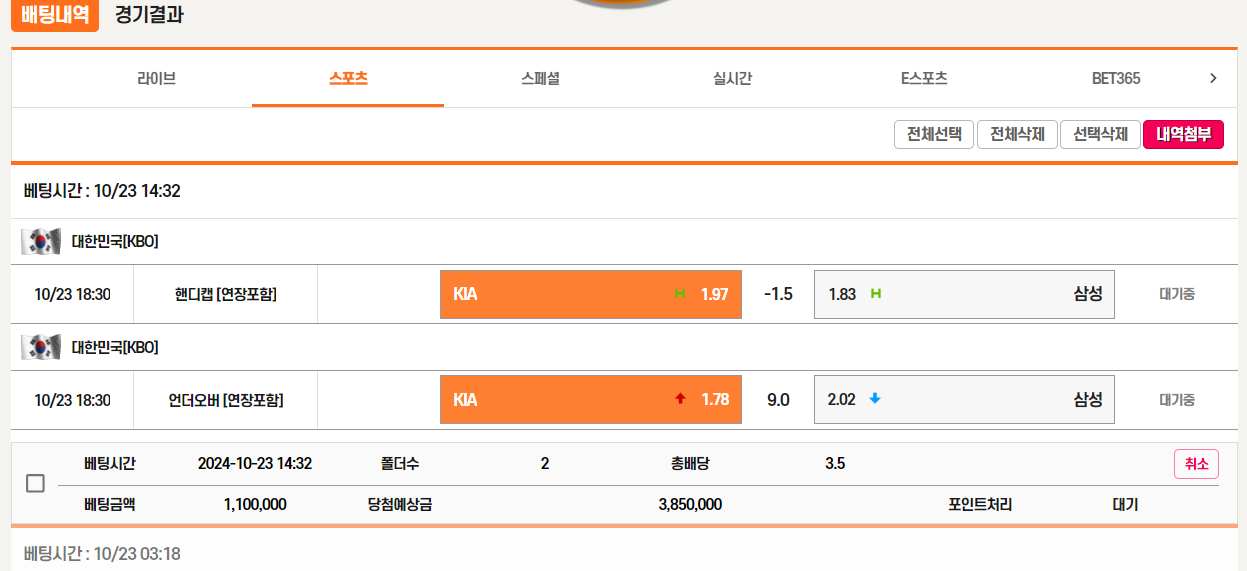The height and width of the screenshot is (571, 1247).
Task: Click the 선택삭제 button
Action: coord(1100,134)
